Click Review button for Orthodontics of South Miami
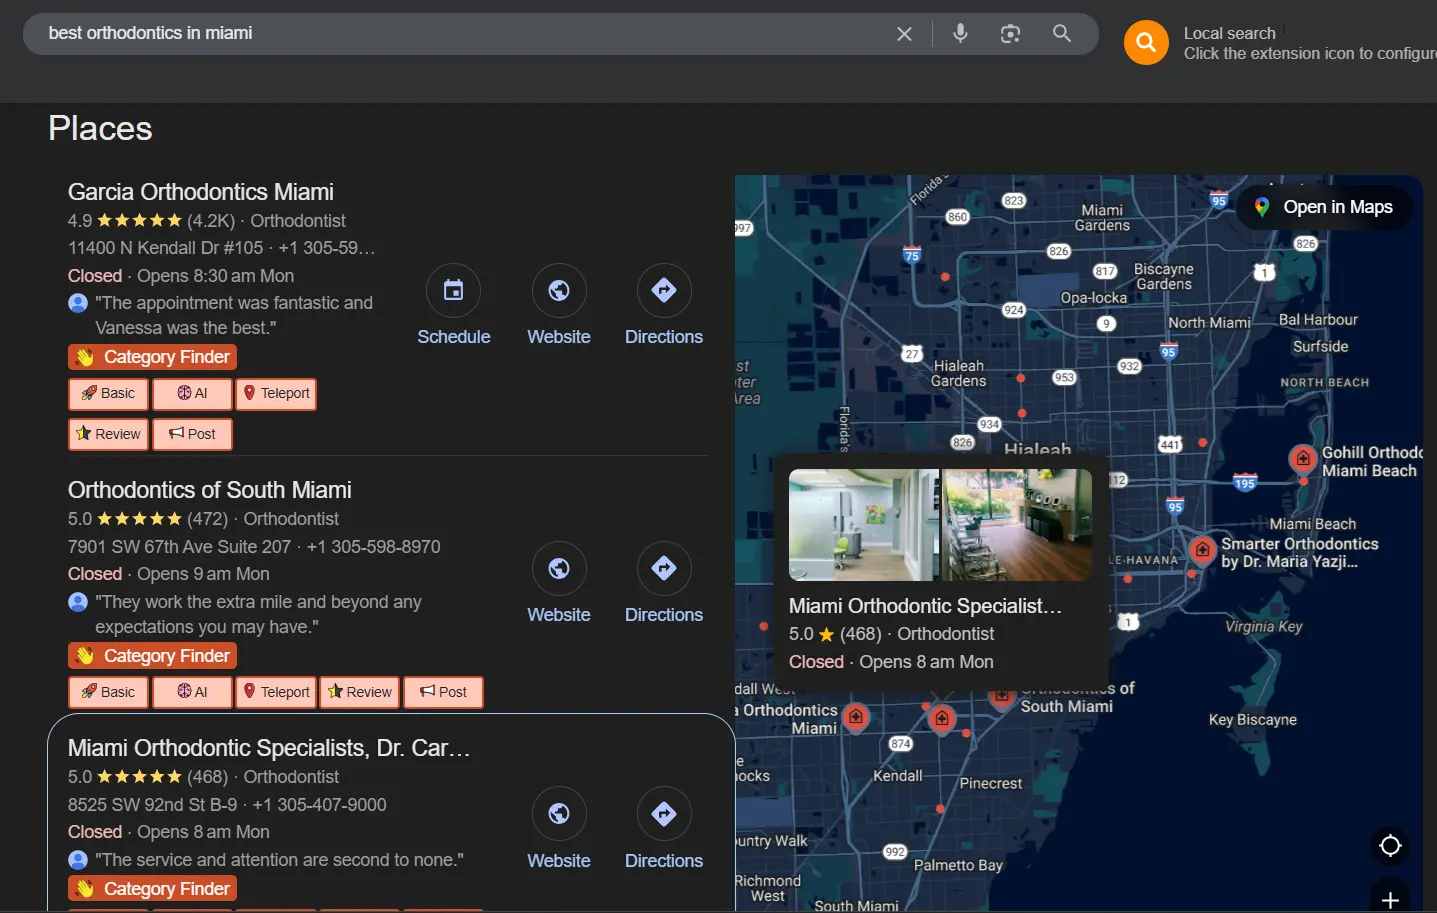1437x913 pixels. pos(359,692)
